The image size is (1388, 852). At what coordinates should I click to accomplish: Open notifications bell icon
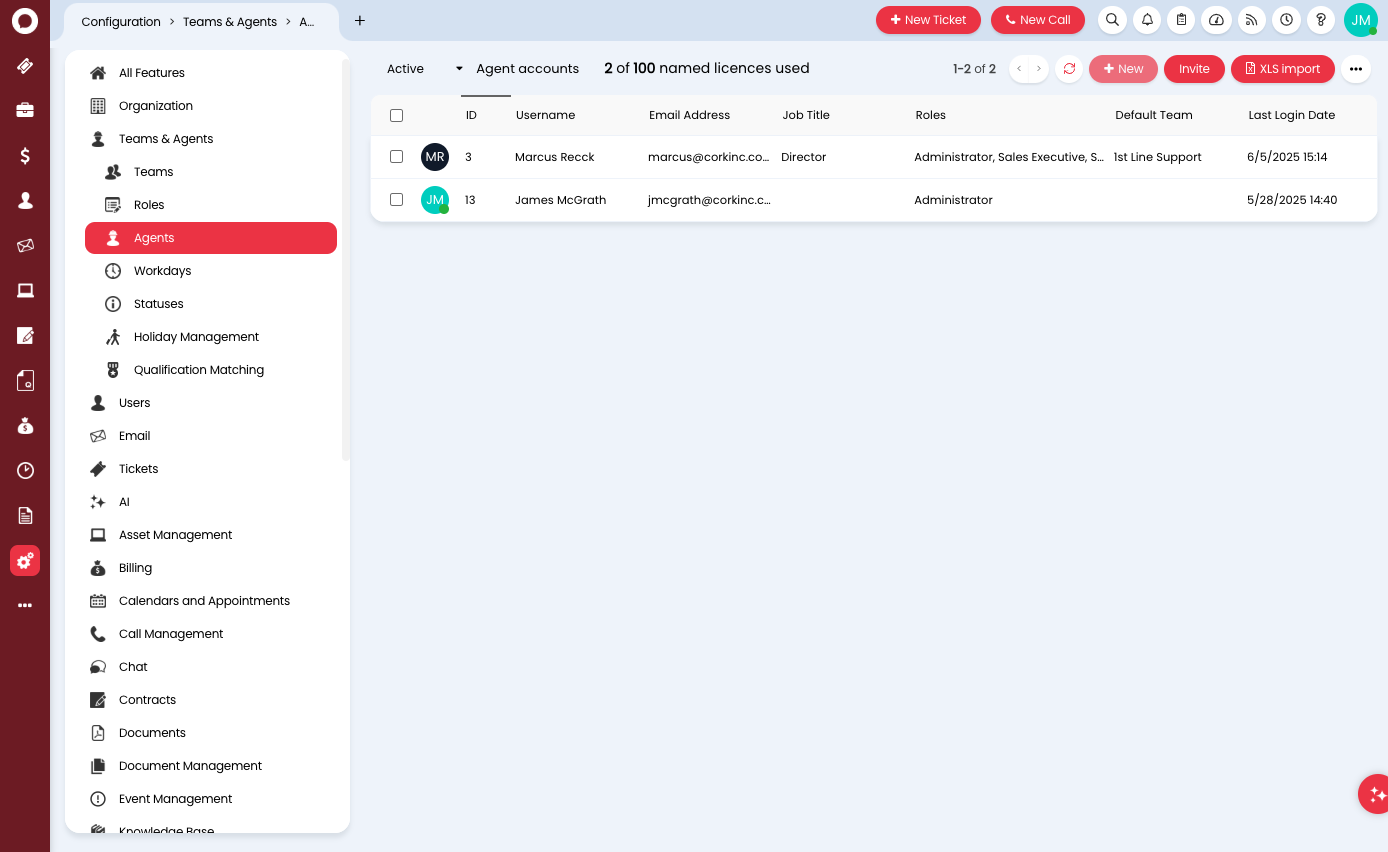1147,20
